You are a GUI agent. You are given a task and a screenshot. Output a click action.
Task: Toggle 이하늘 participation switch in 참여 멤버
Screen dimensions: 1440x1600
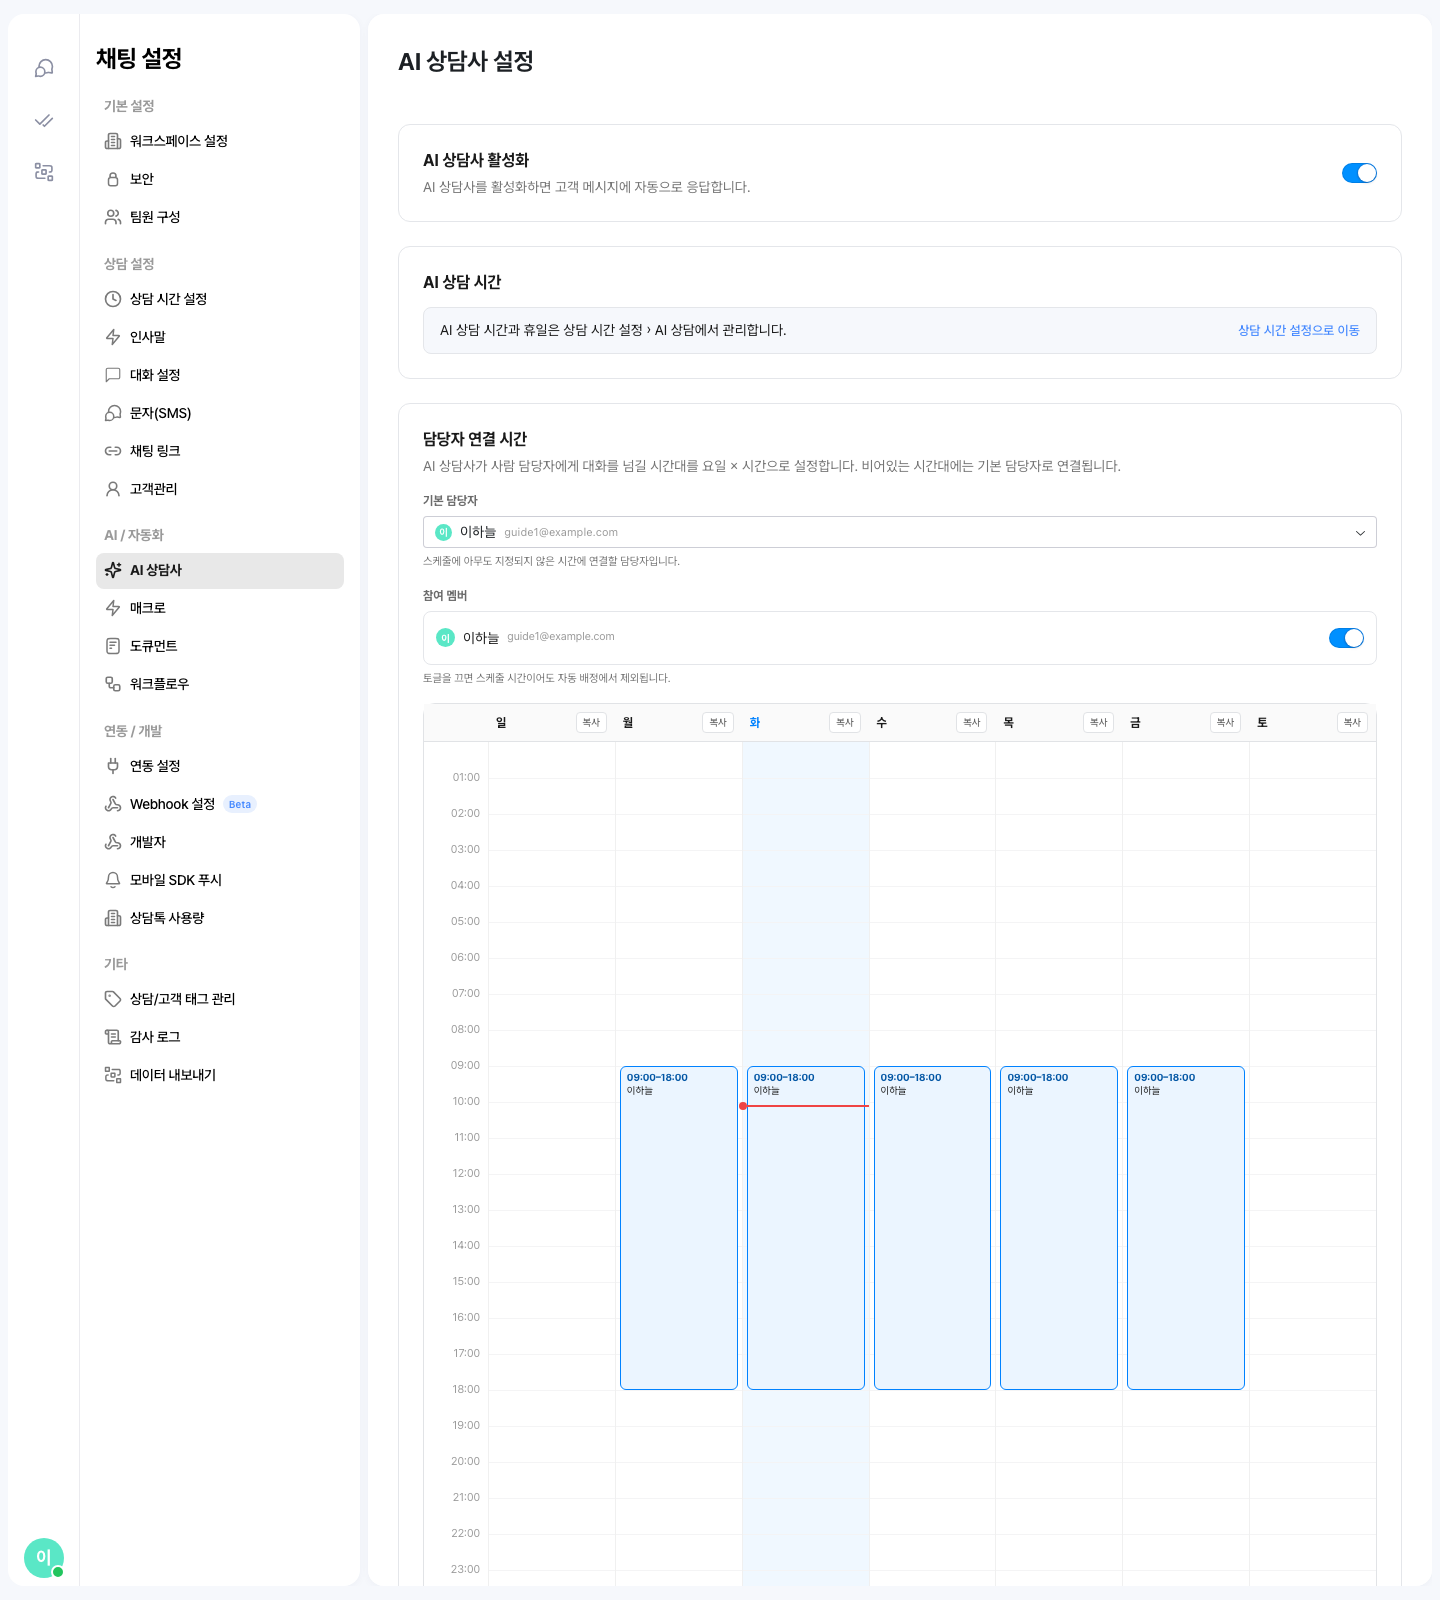(x=1346, y=638)
